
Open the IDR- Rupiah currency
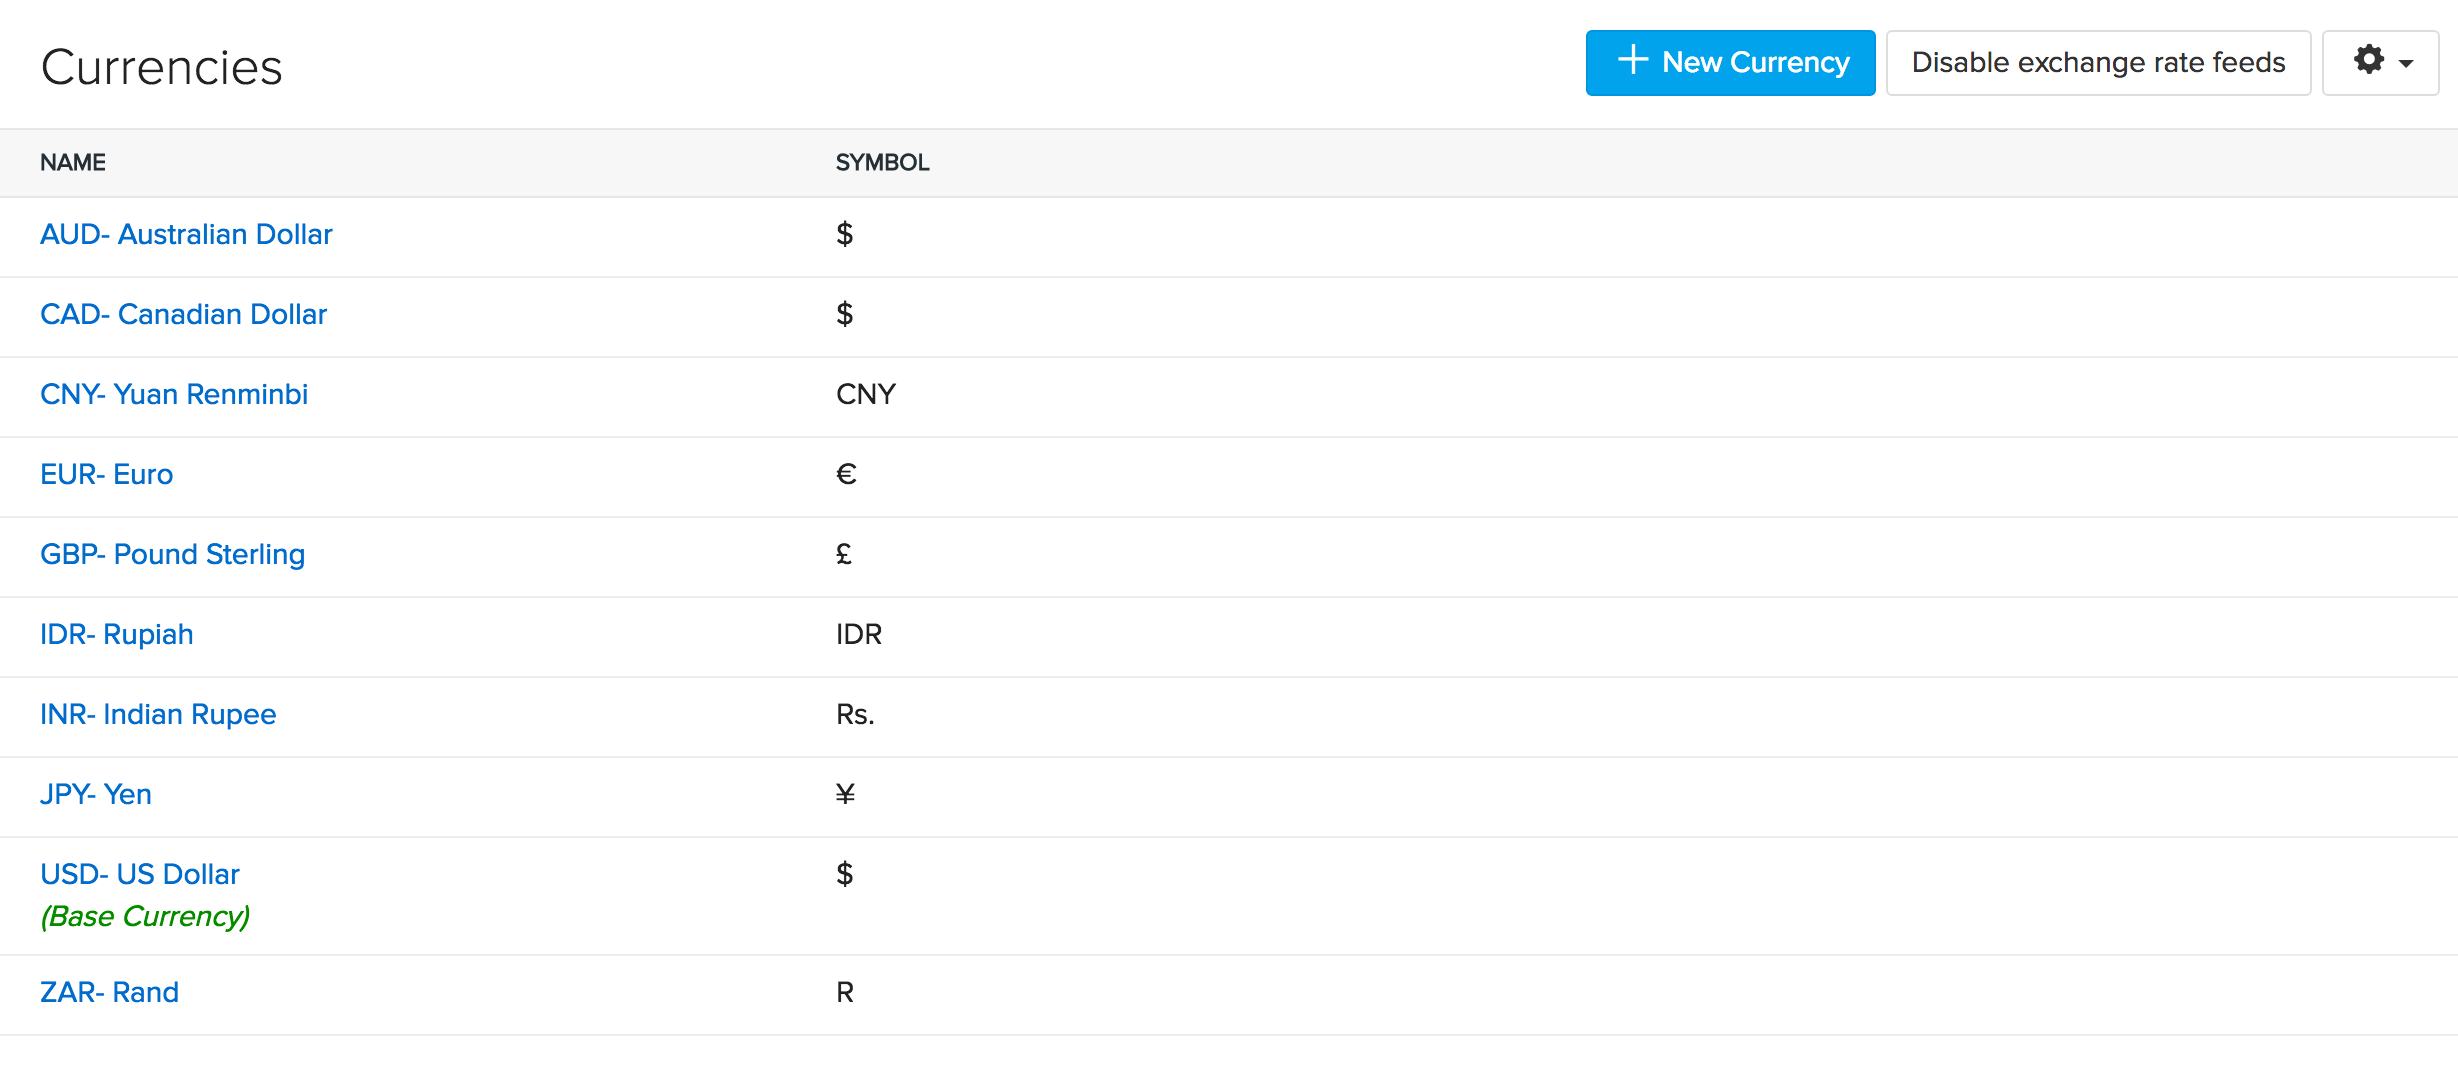(116, 634)
